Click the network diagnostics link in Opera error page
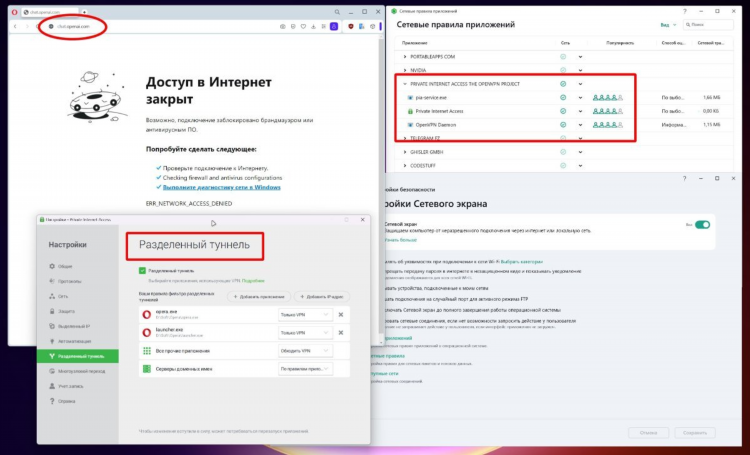 tap(221, 187)
